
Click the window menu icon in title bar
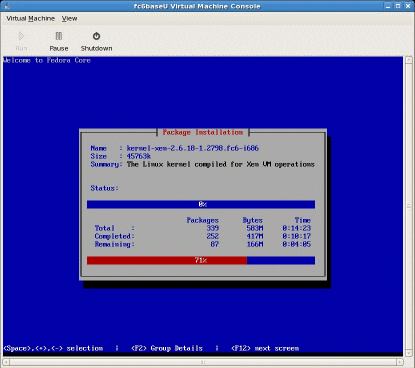pos(7,6)
